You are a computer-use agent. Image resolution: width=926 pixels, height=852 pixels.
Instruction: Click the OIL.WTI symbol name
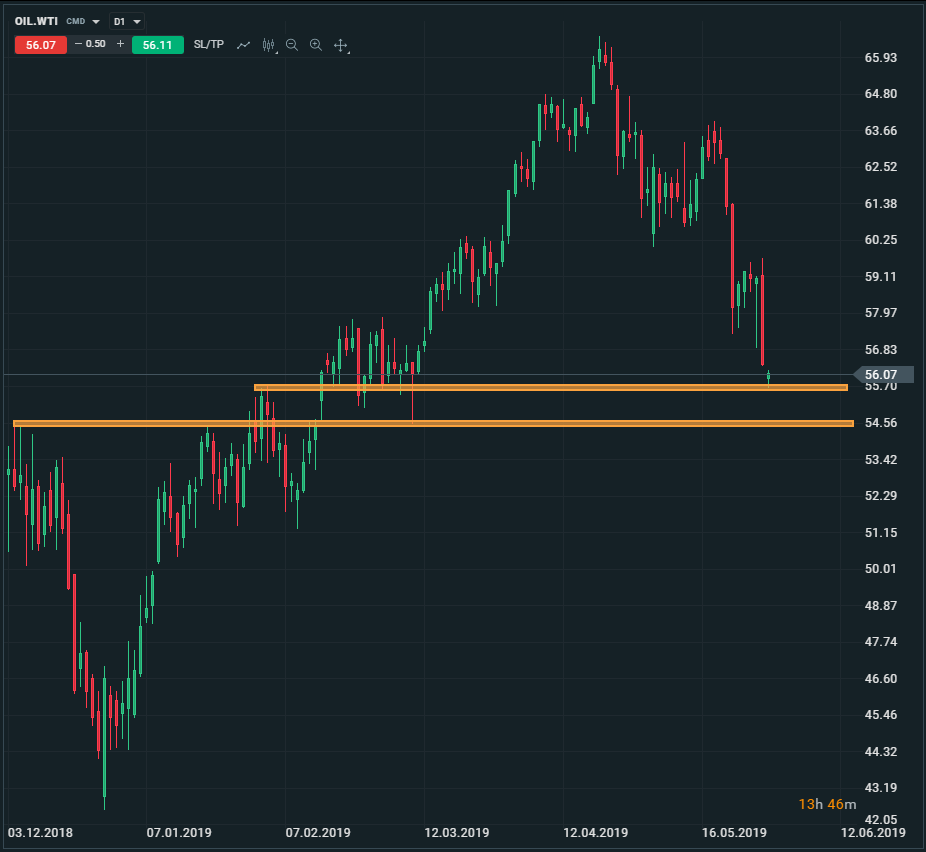pos(36,21)
